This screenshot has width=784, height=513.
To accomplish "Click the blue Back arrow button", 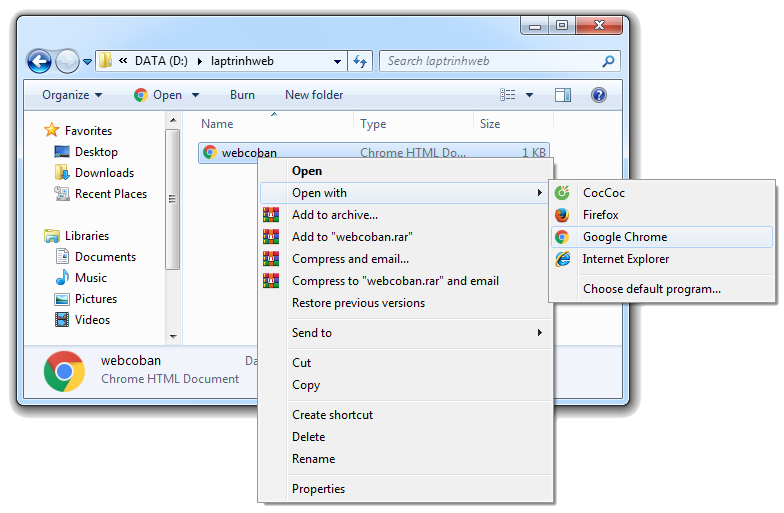I will 39,61.
